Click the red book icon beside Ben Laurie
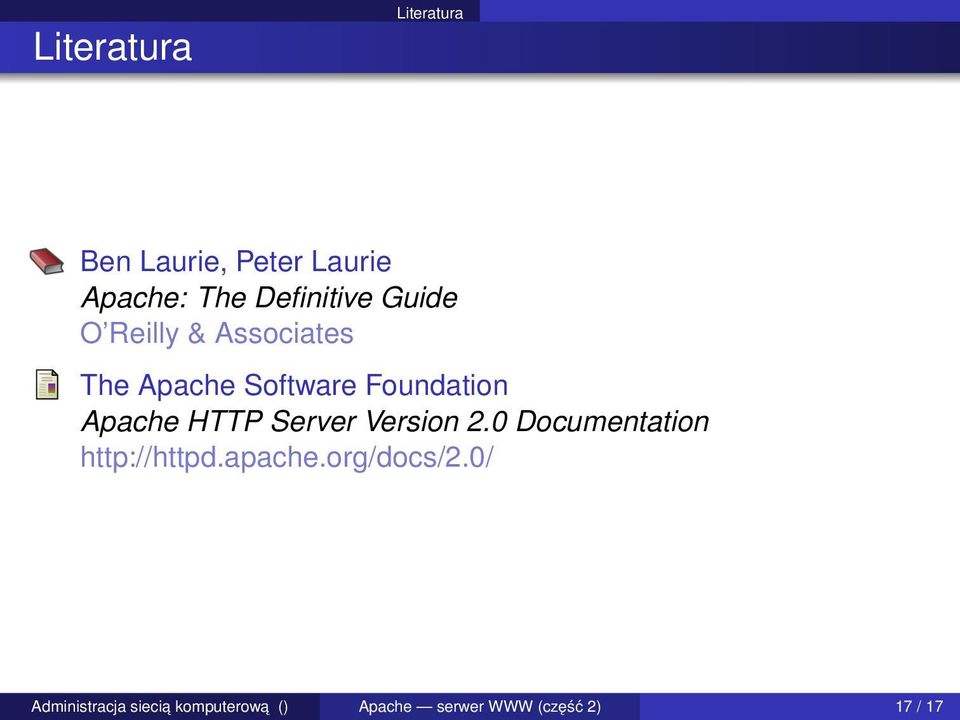960x720 pixels. coord(47,261)
